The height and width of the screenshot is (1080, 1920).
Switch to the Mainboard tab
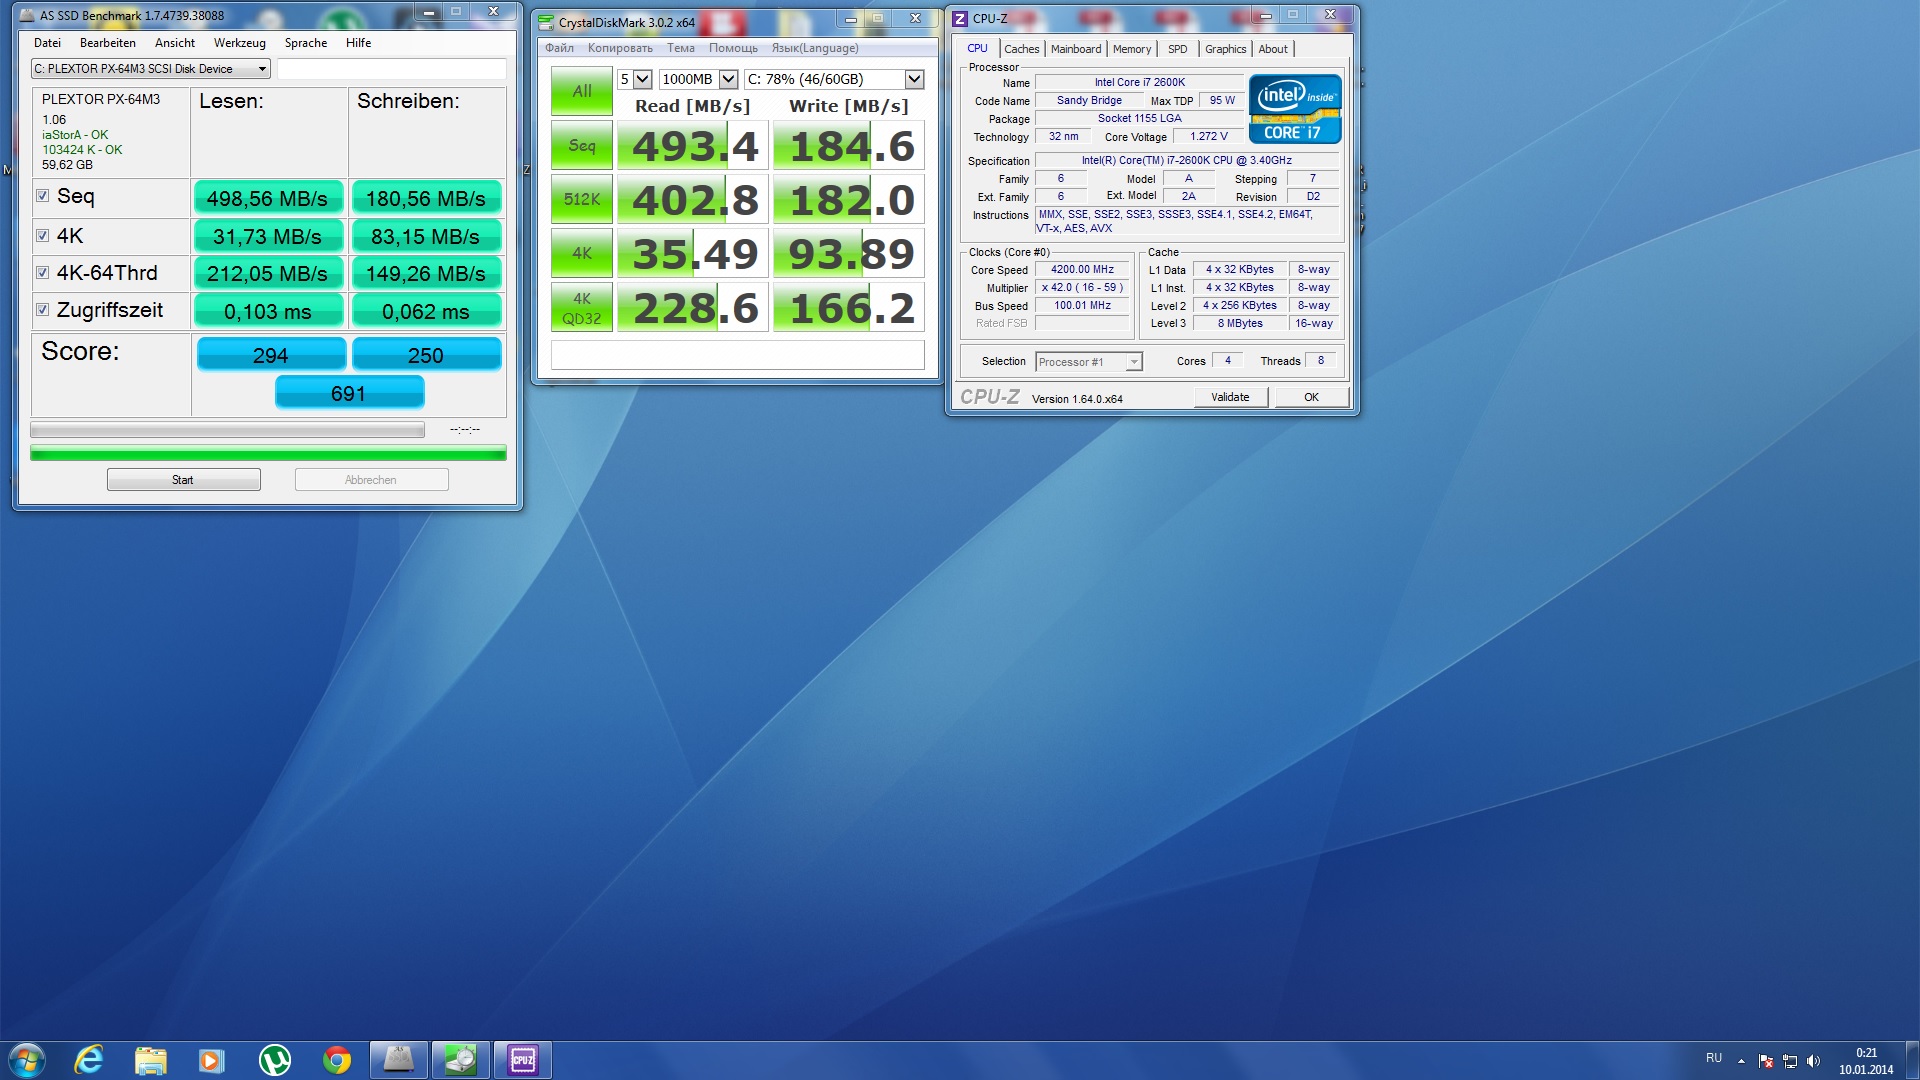[1075, 49]
